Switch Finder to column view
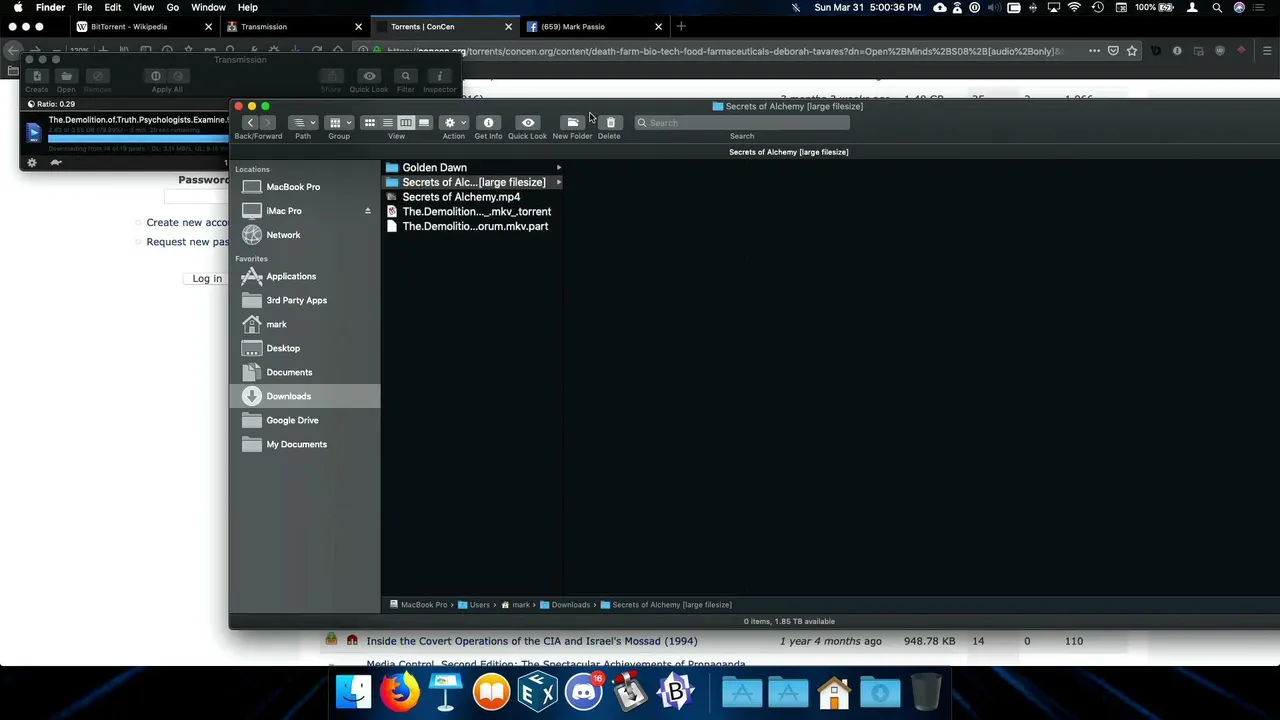 (x=406, y=123)
